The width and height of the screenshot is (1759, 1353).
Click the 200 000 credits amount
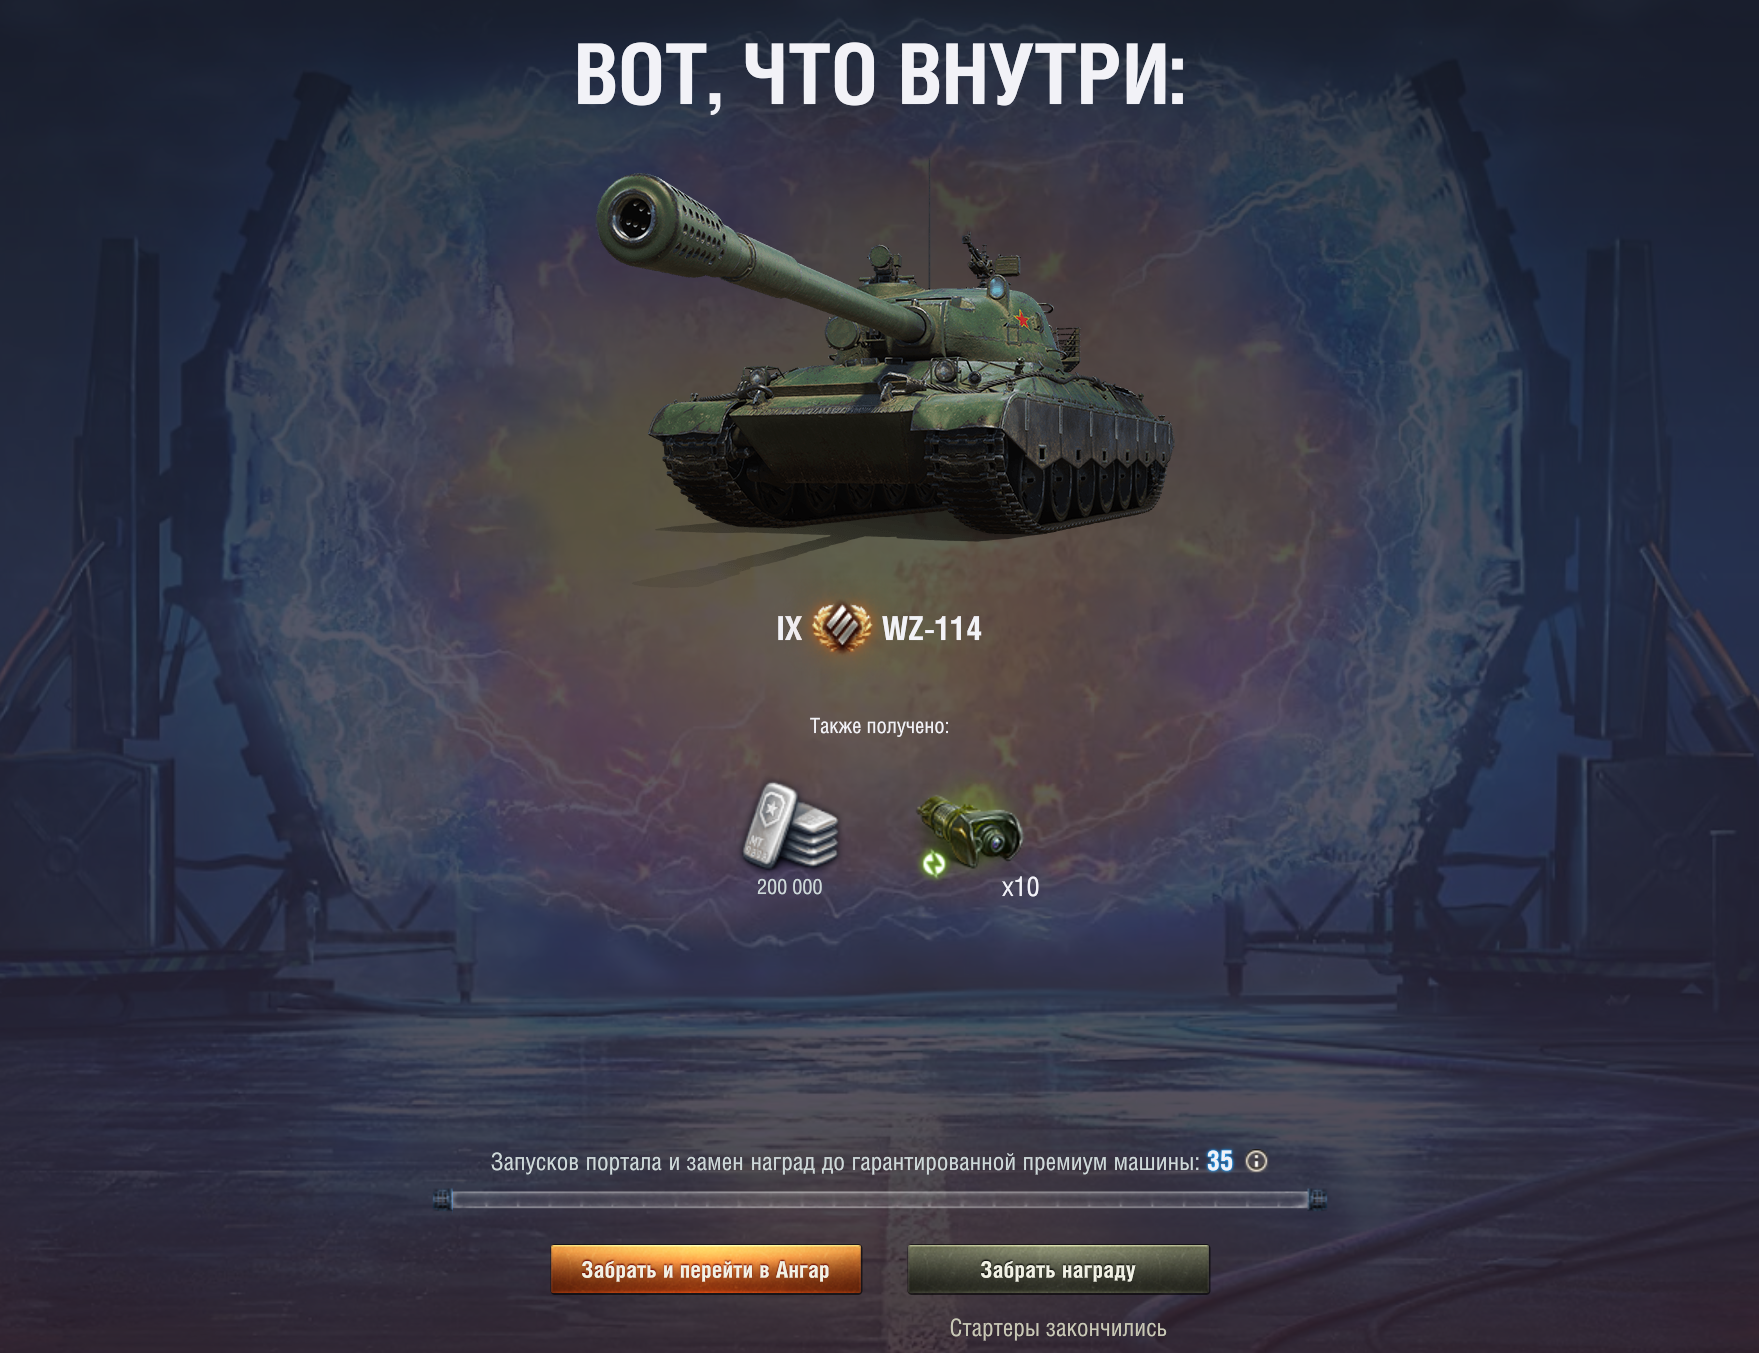tap(790, 887)
